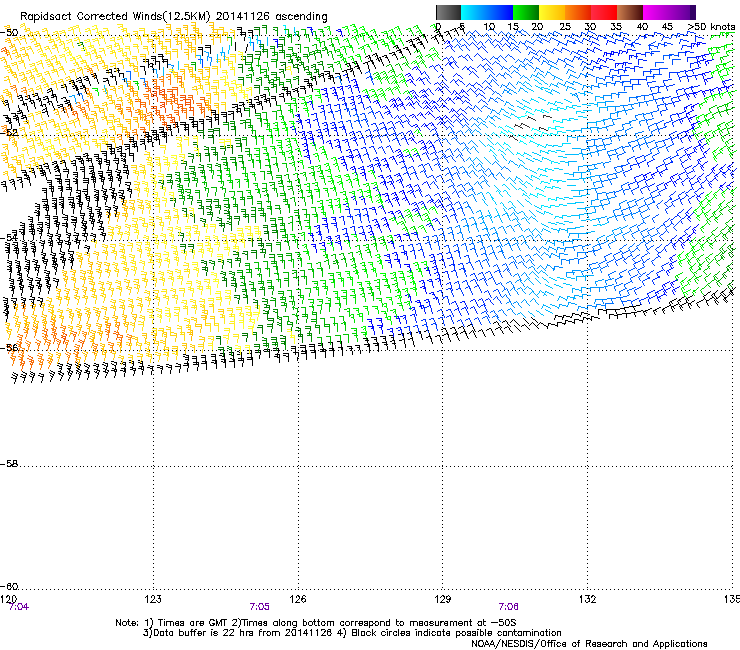Click the brown 35-40 knots legend segment
Viewport: 740px width, 650px height.
click(630, 12)
